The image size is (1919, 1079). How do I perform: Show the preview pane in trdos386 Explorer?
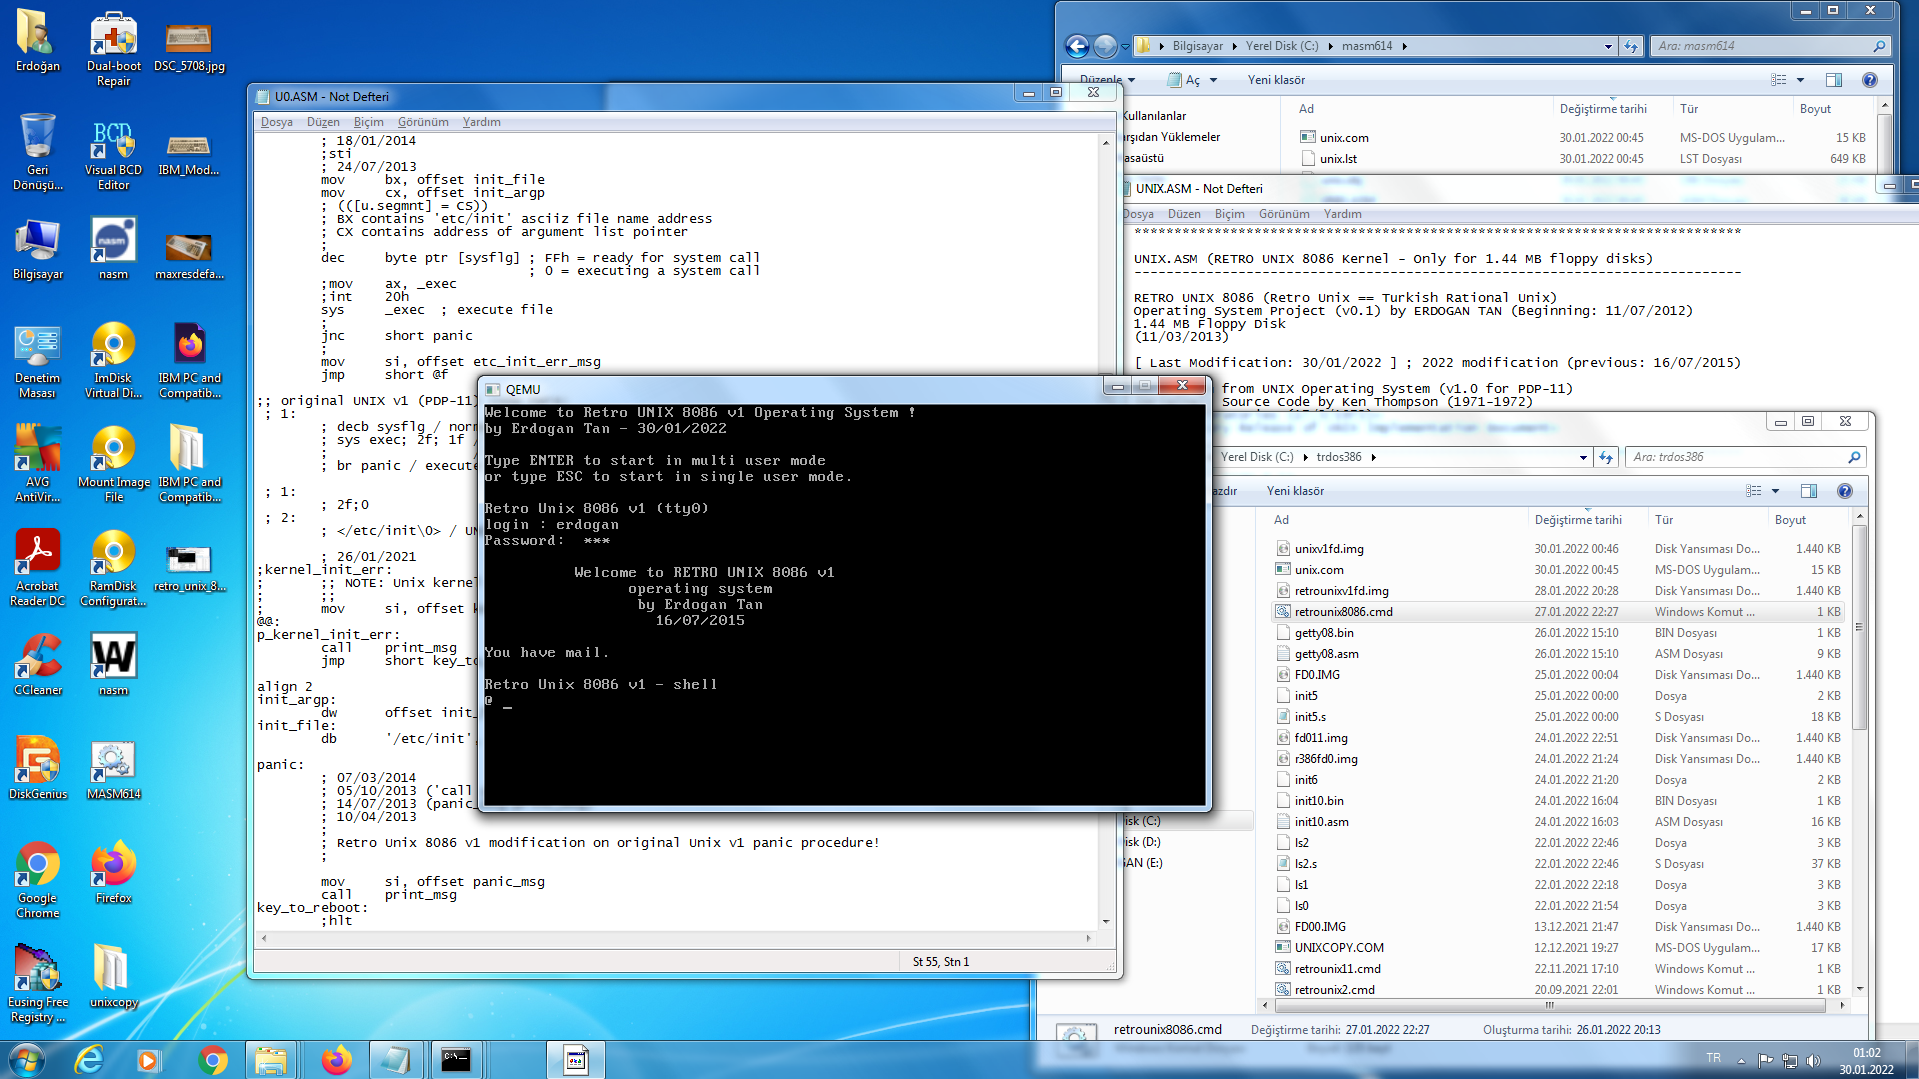tap(1808, 491)
